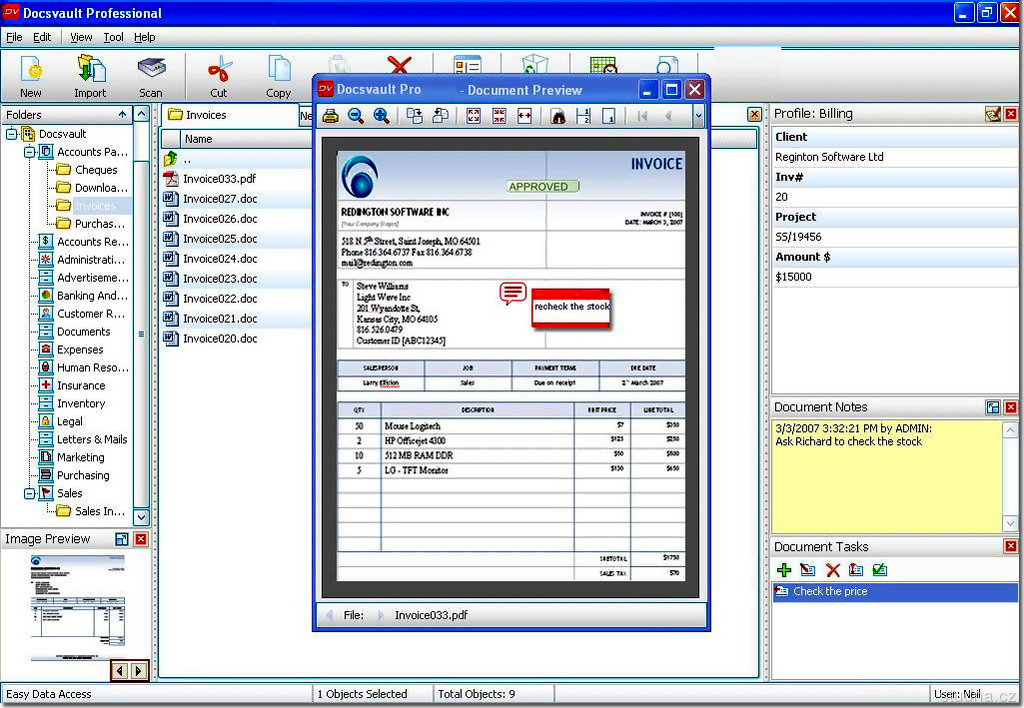This screenshot has width=1024, height=708.
Task: Collapse the Sales folder tree node
Action: 29,494
